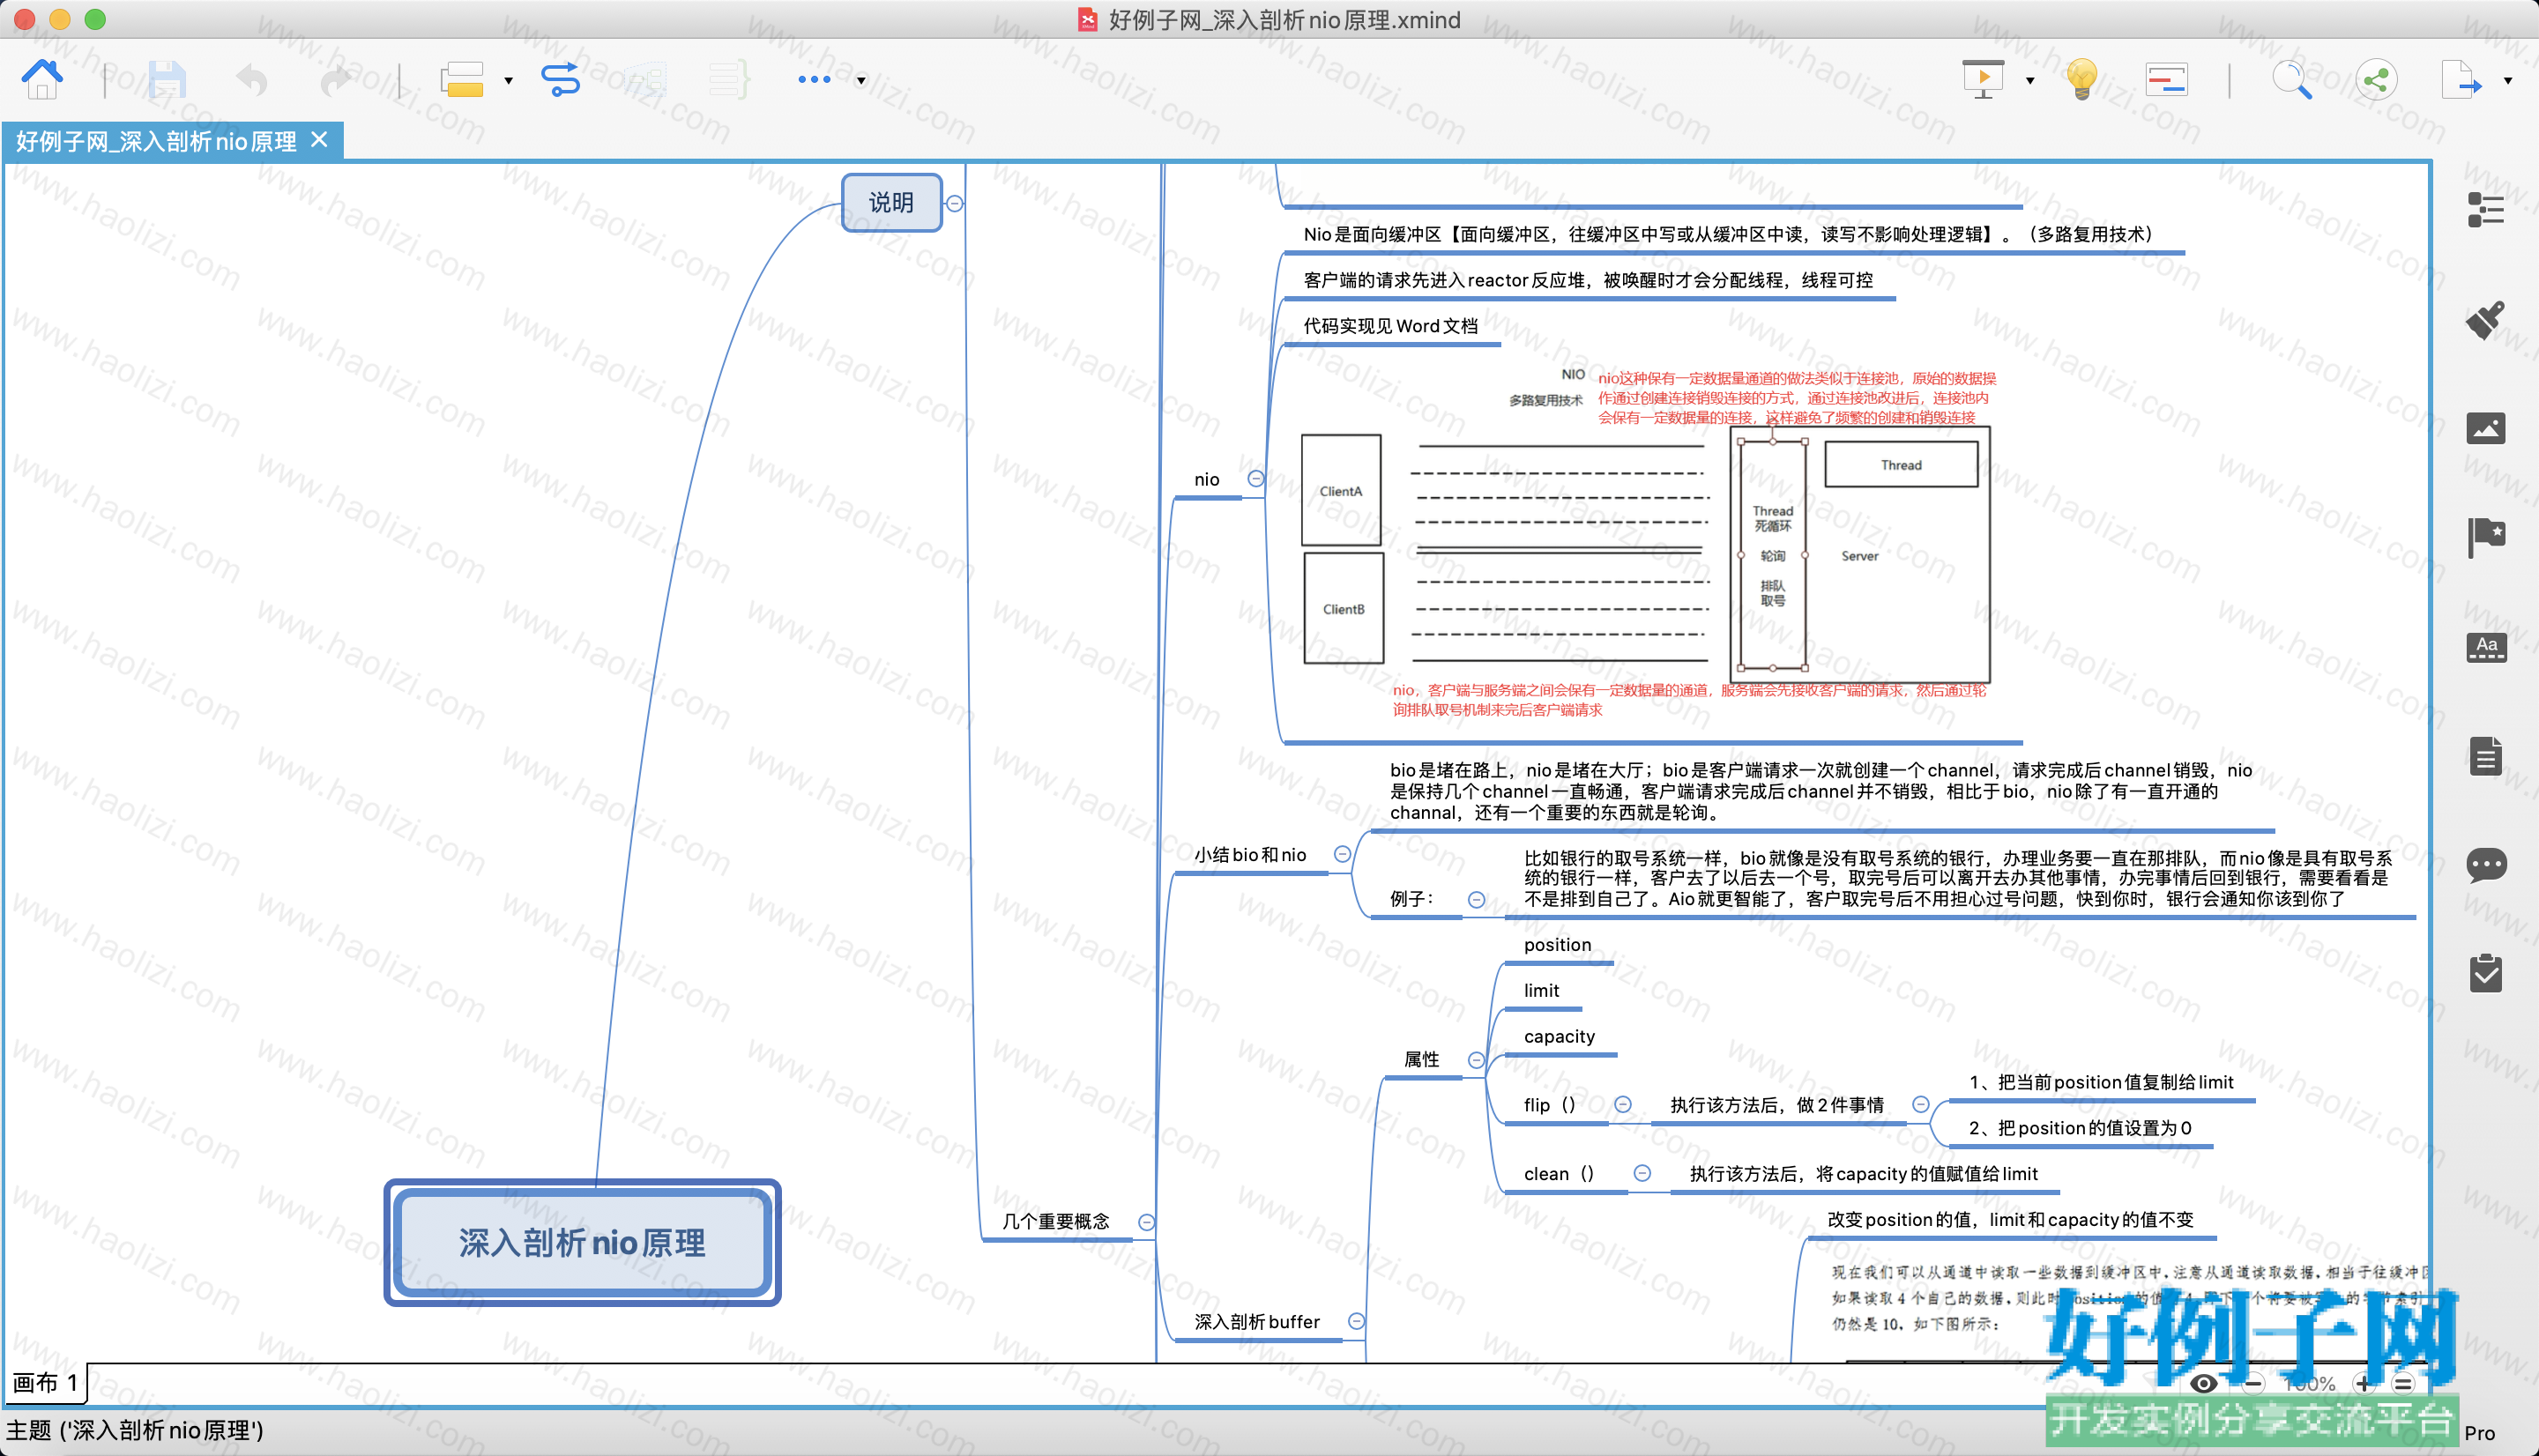Open the Task Info clipboard panel

tap(2485, 973)
